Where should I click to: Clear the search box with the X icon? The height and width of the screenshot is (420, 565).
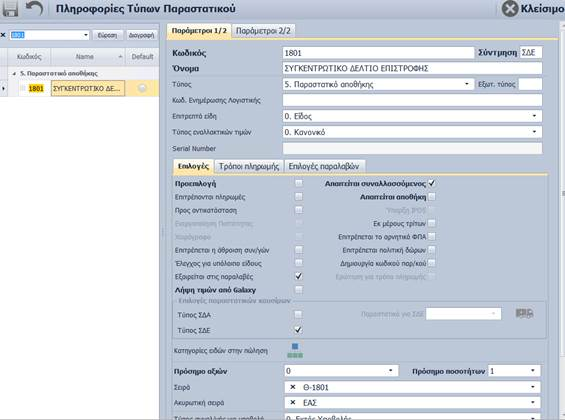3,35
